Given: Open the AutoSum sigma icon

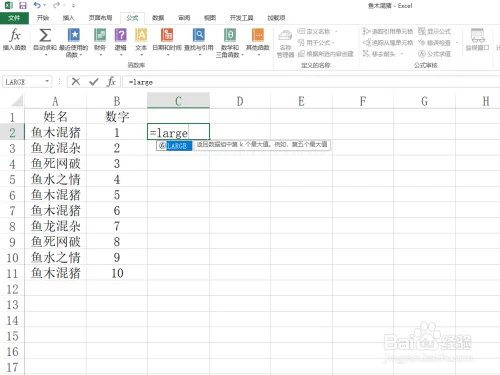Looking at the screenshot, I should click(45, 35).
